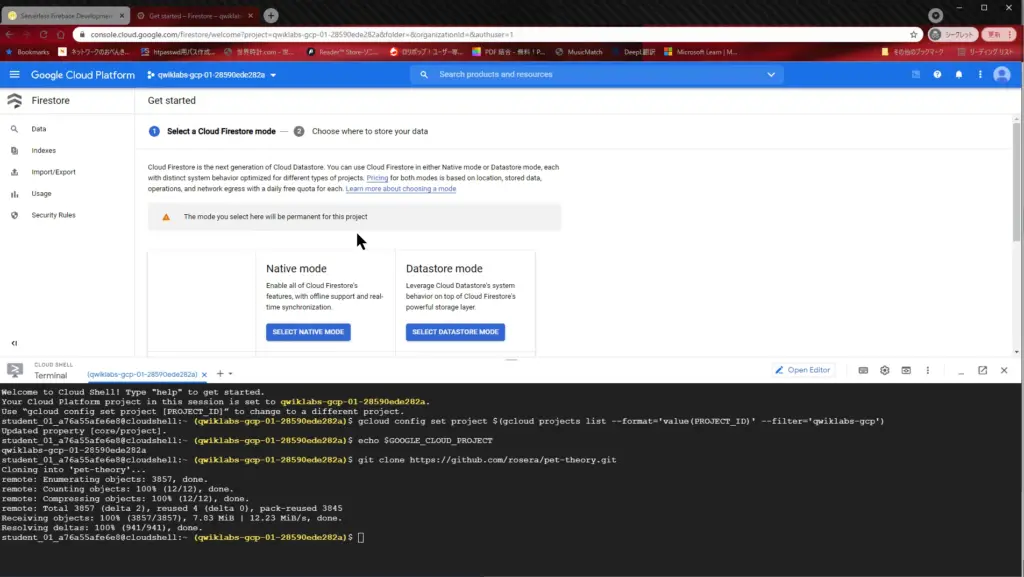Reload the current page
1024x577 pixels.
(x=44, y=35)
